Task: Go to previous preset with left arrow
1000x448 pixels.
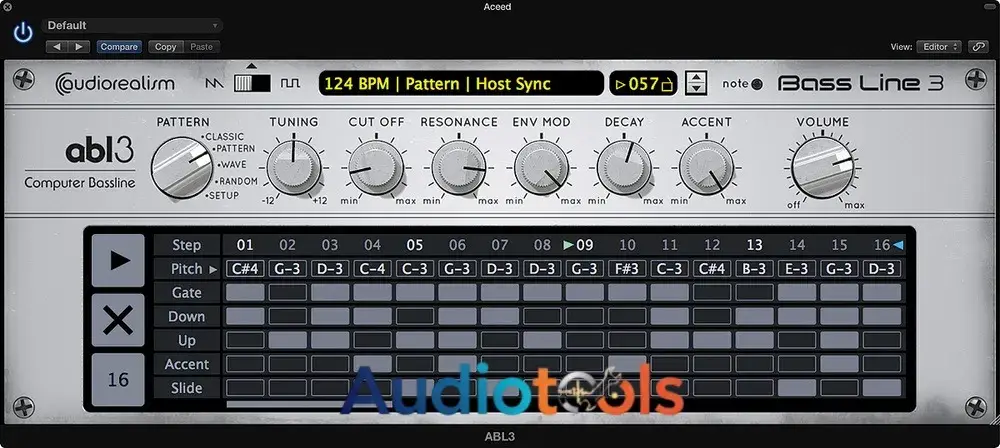Action: point(57,47)
